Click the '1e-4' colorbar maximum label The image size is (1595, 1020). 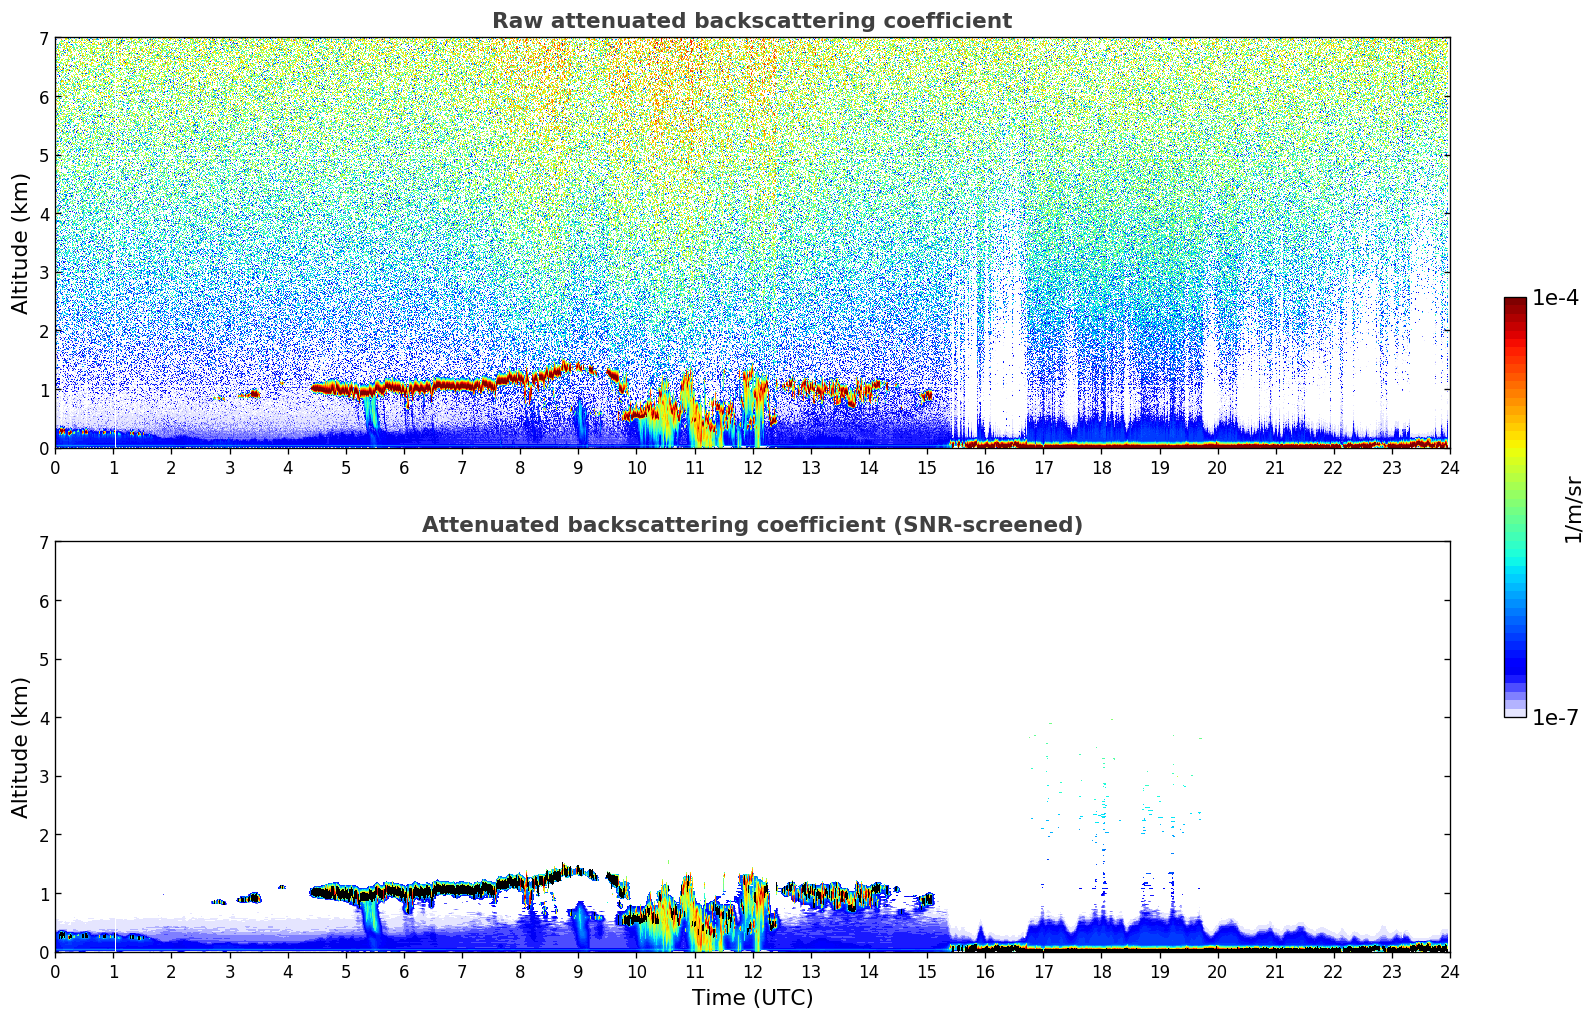[1555, 298]
